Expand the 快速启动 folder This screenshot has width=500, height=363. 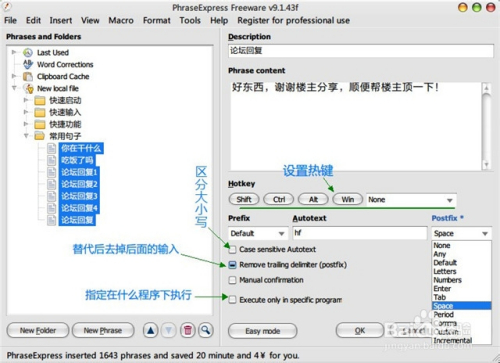(26, 100)
